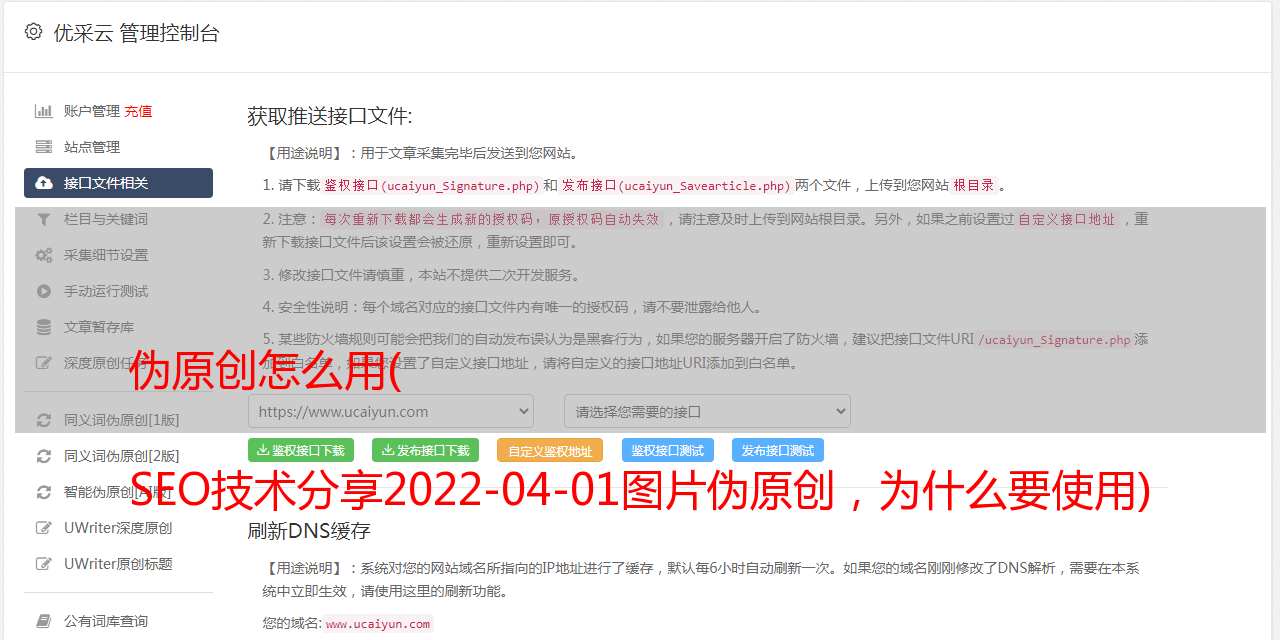Click the 刷新DNS缓存 heading
The width and height of the screenshot is (1280, 640).
[309, 530]
